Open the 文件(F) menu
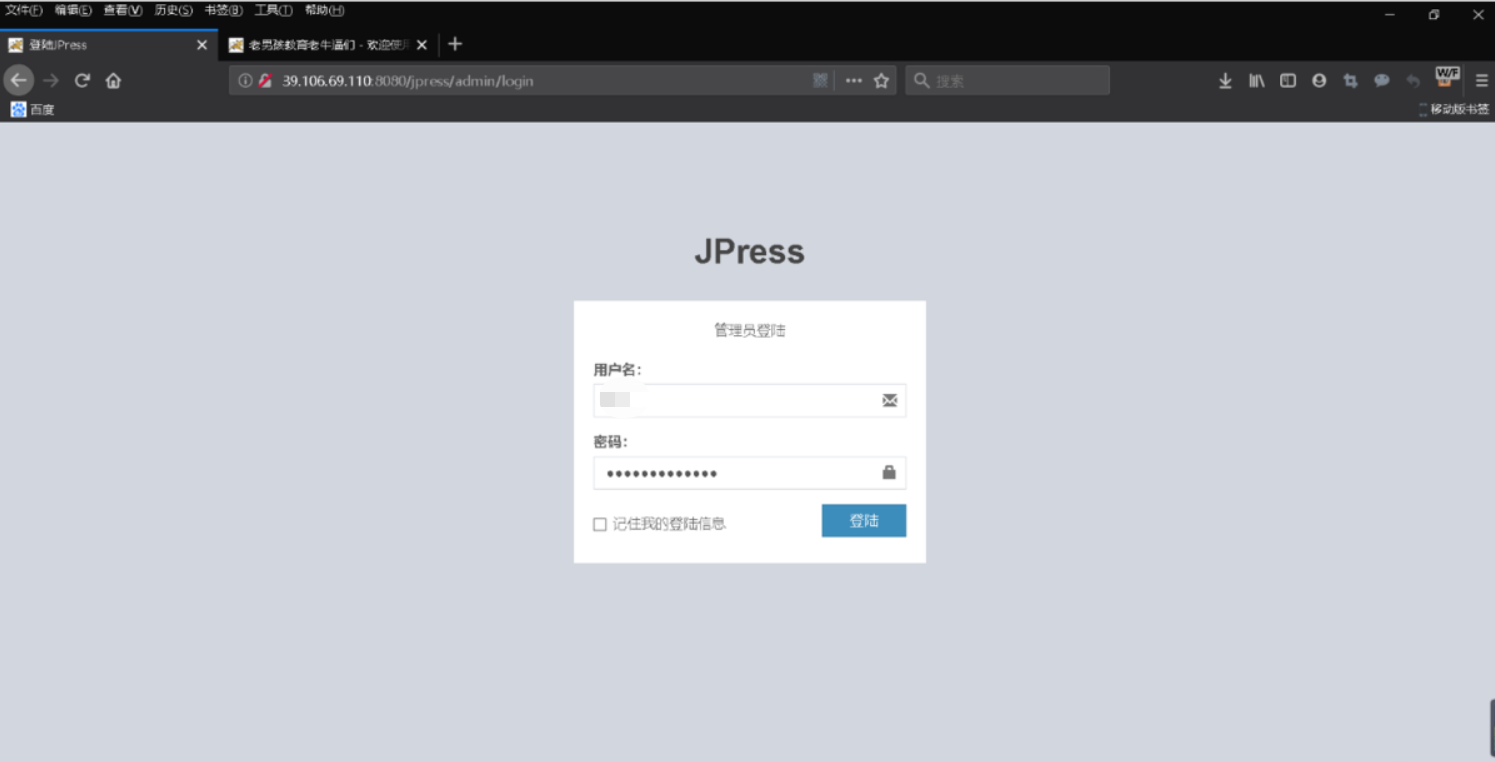The height and width of the screenshot is (762, 1495). 24,10
